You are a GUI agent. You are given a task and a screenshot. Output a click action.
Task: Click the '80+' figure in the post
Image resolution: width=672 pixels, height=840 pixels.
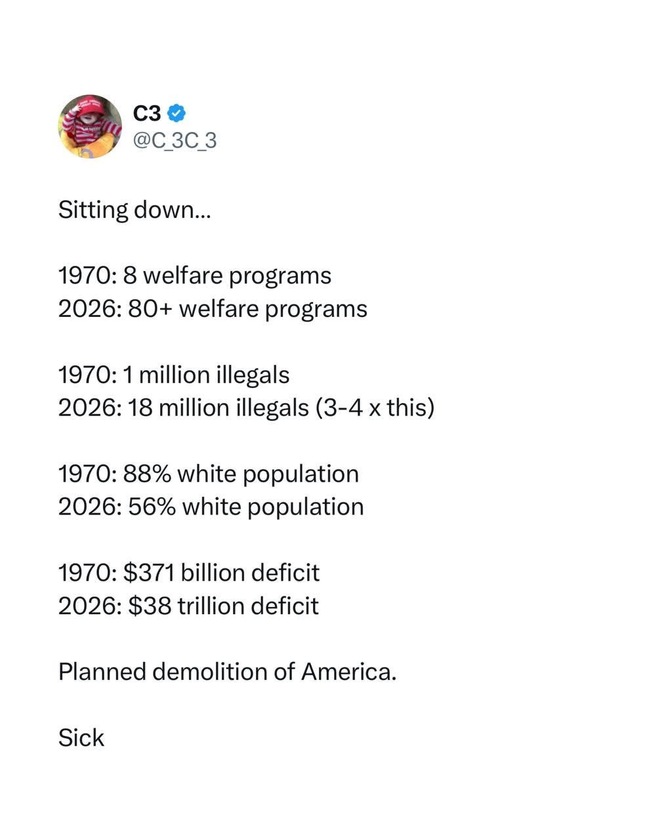point(150,308)
